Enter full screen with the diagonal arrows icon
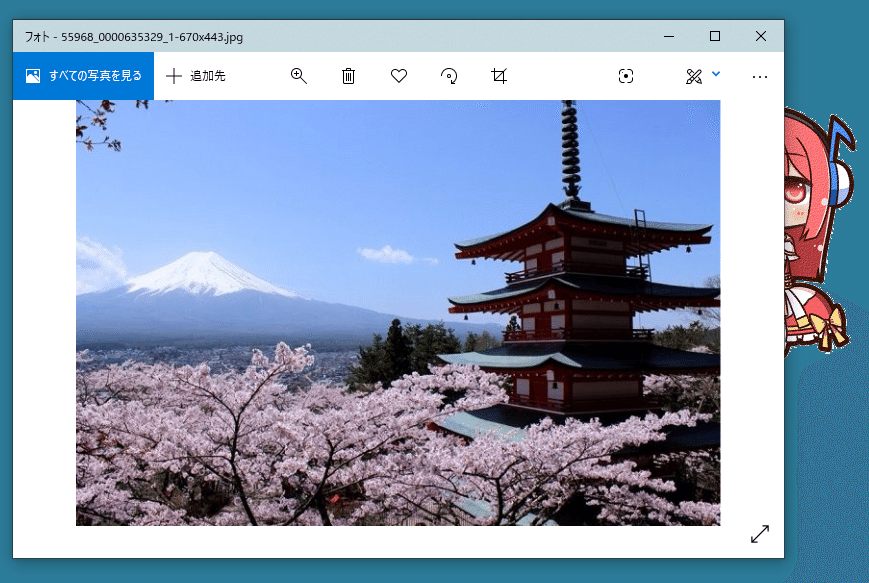This screenshot has width=869, height=583. pos(760,534)
